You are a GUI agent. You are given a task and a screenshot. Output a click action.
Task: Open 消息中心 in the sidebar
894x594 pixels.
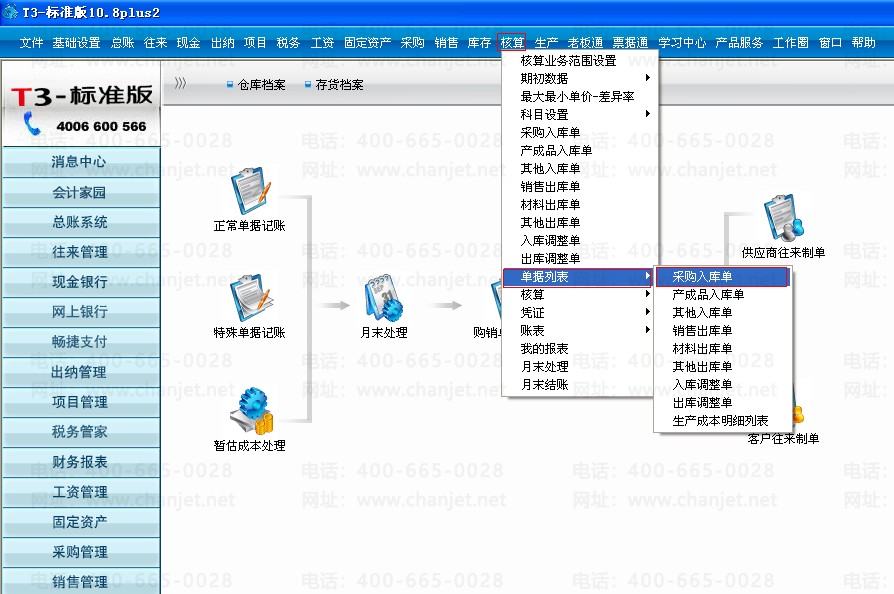[81, 162]
